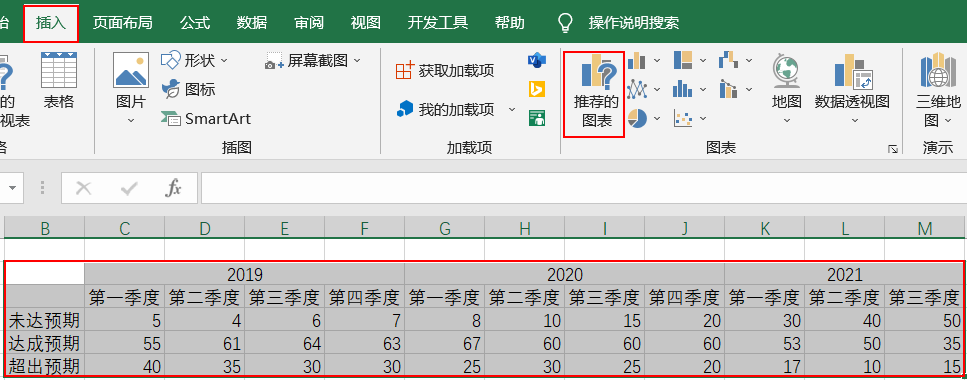Select the column G header
Viewport: 967px width, 380px height.
(x=445, y=229)
